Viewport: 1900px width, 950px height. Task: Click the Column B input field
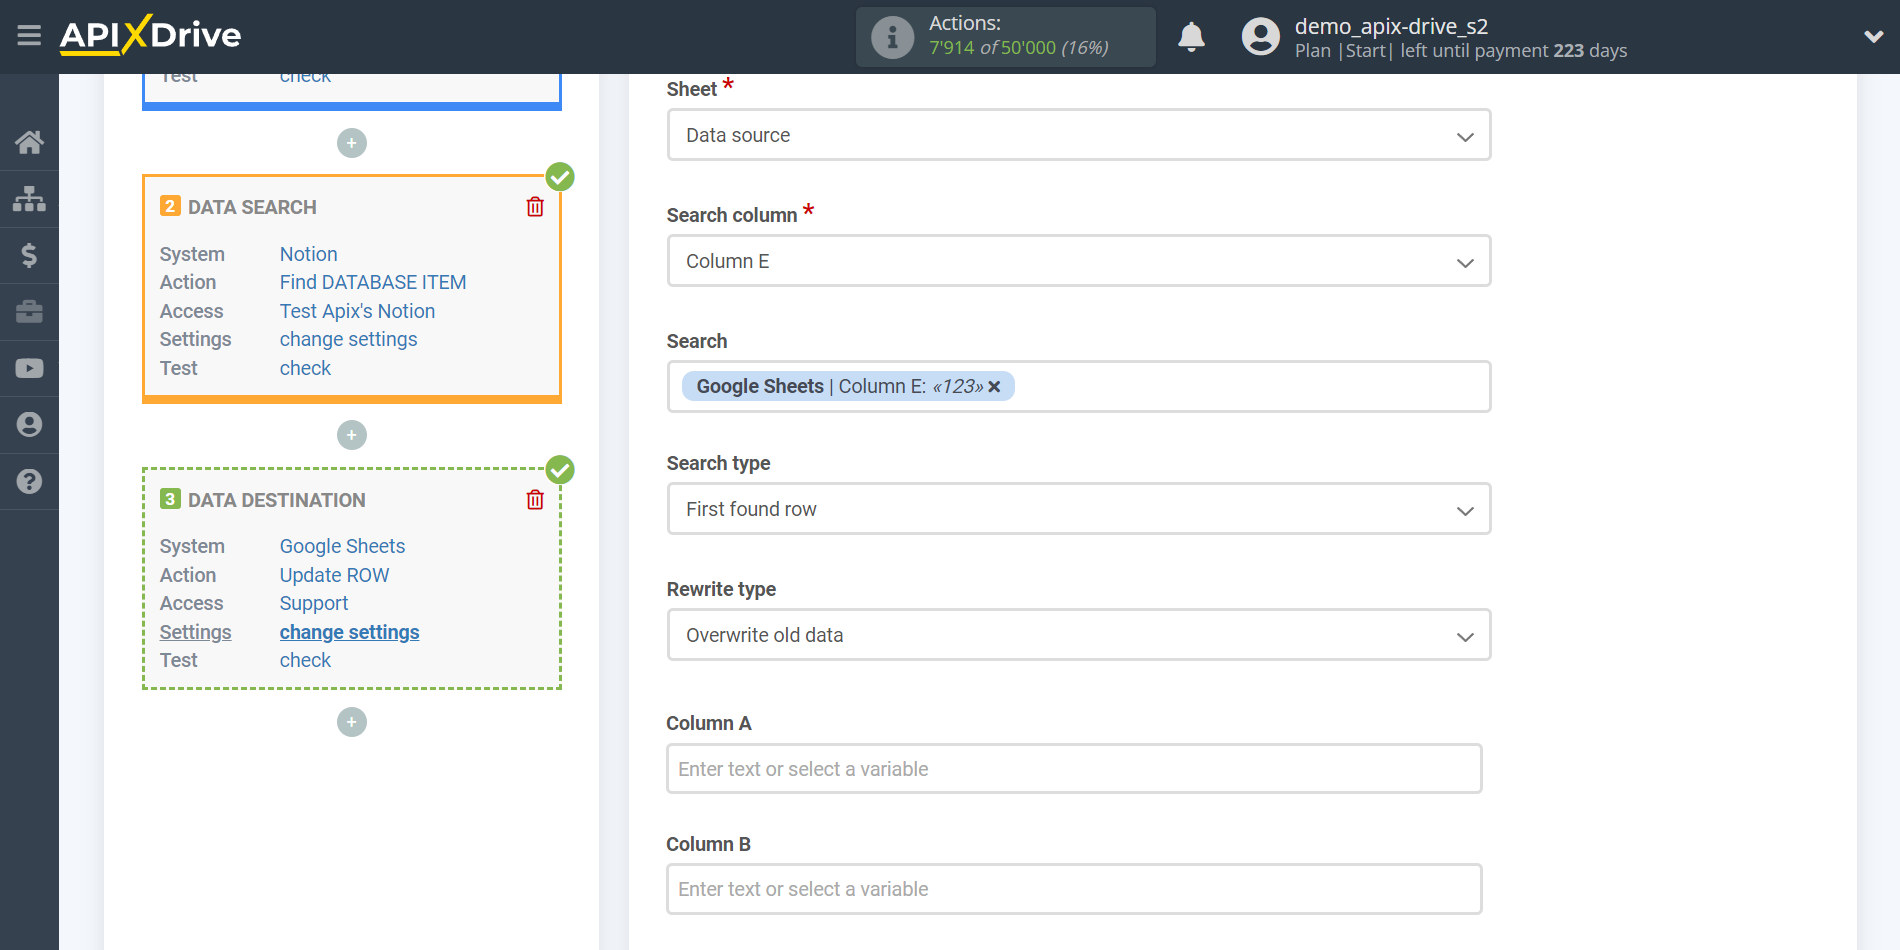(x=1074, y=889)
